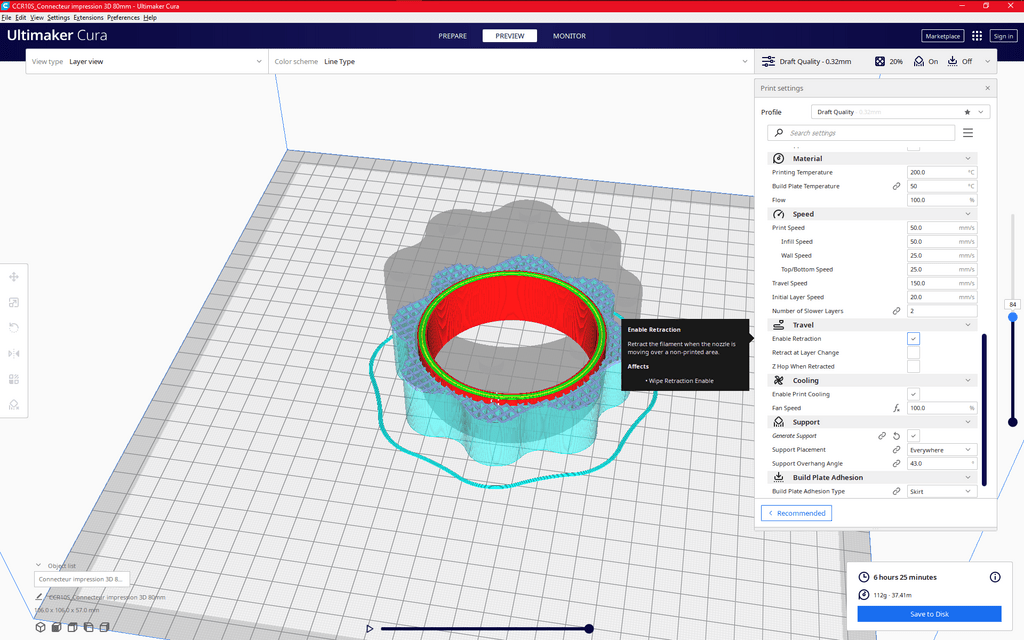Click the simulation path slider handle
The width and height of the screenshot is (1024, 640).
[x=589, y=628]
